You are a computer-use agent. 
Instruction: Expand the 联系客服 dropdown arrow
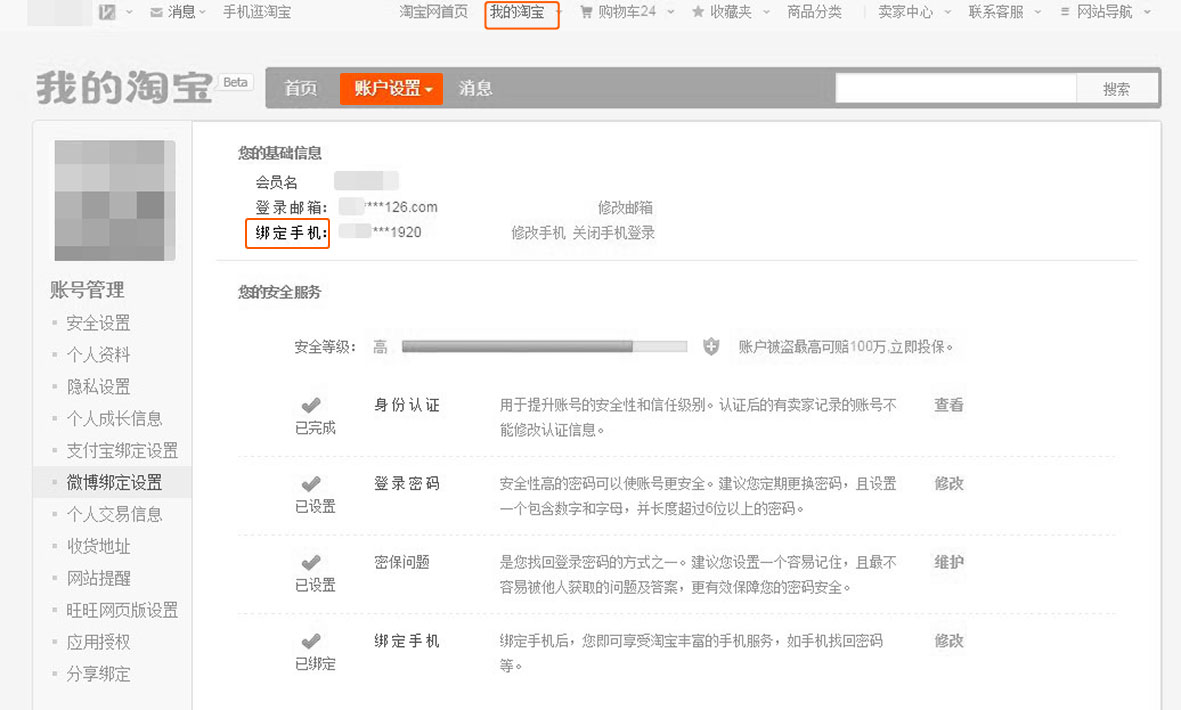click(x=1038, y=12)
